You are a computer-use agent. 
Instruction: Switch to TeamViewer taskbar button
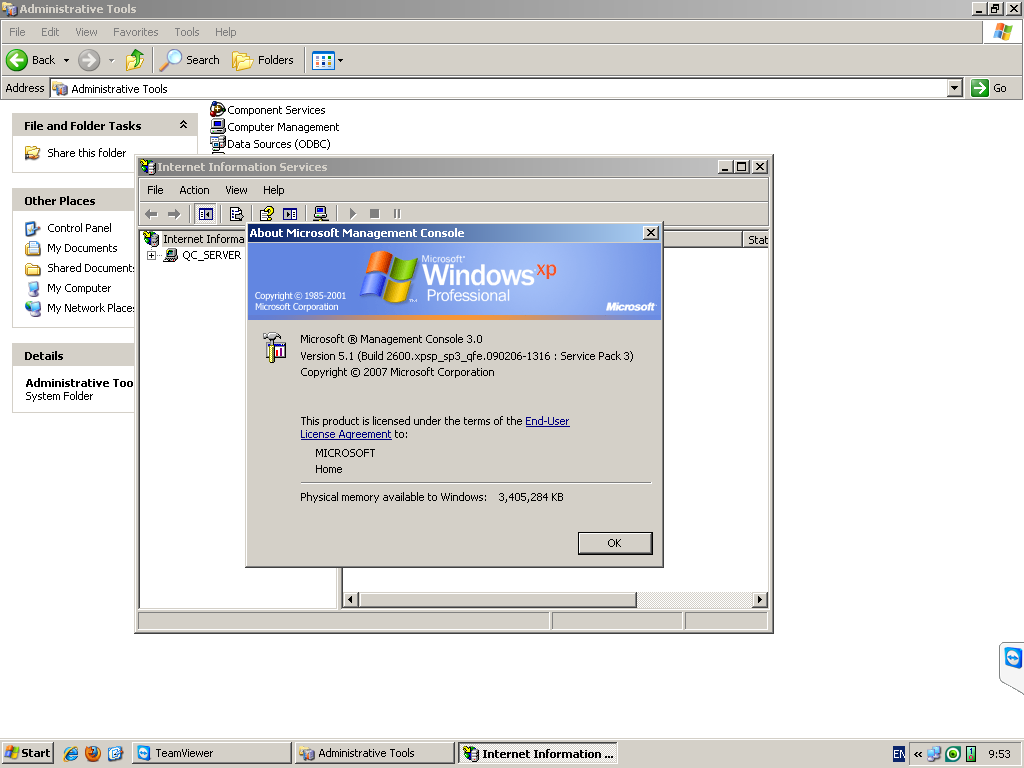212,753
